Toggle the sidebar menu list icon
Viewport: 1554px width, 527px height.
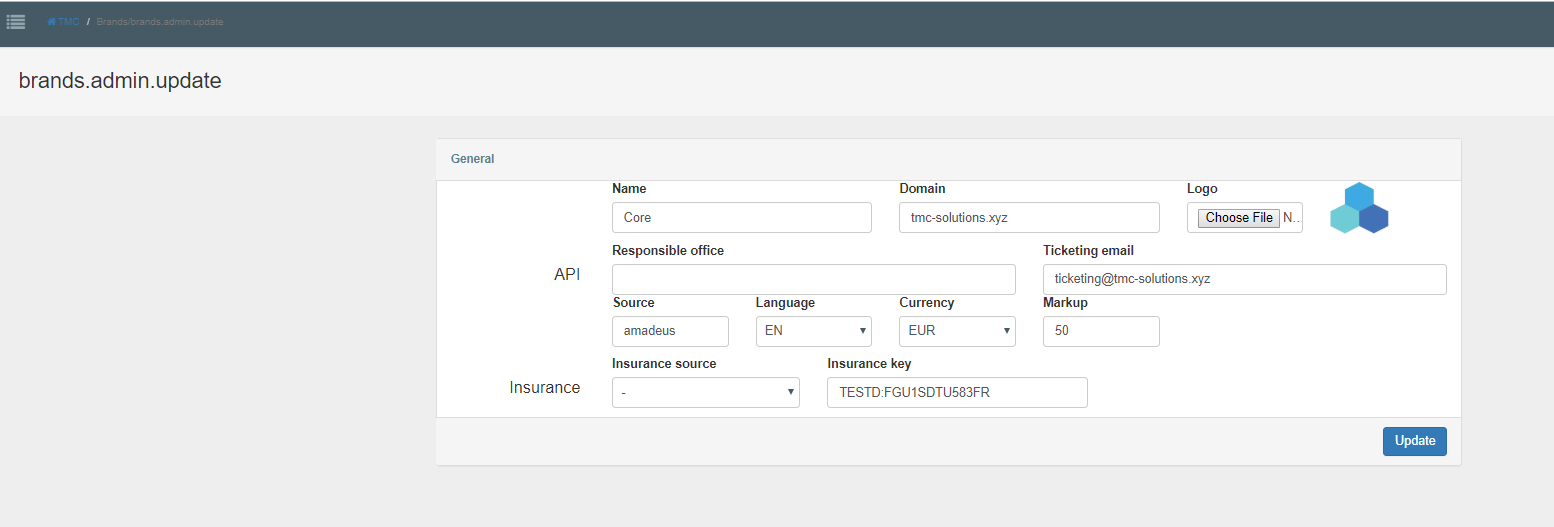click(x=16, y=21)
